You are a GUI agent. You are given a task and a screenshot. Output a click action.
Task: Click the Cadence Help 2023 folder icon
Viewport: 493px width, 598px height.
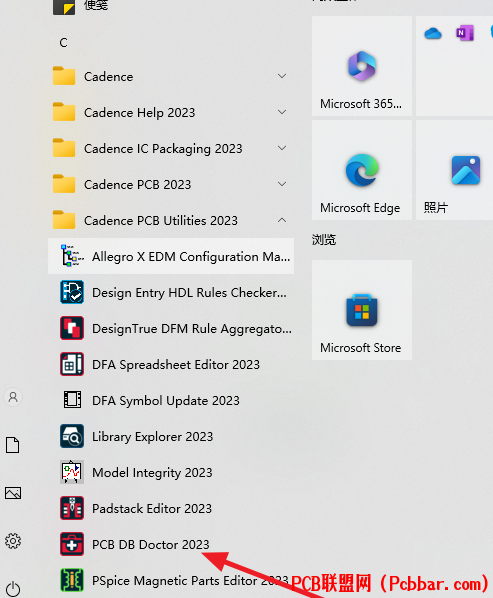click(x=64, y=112)
